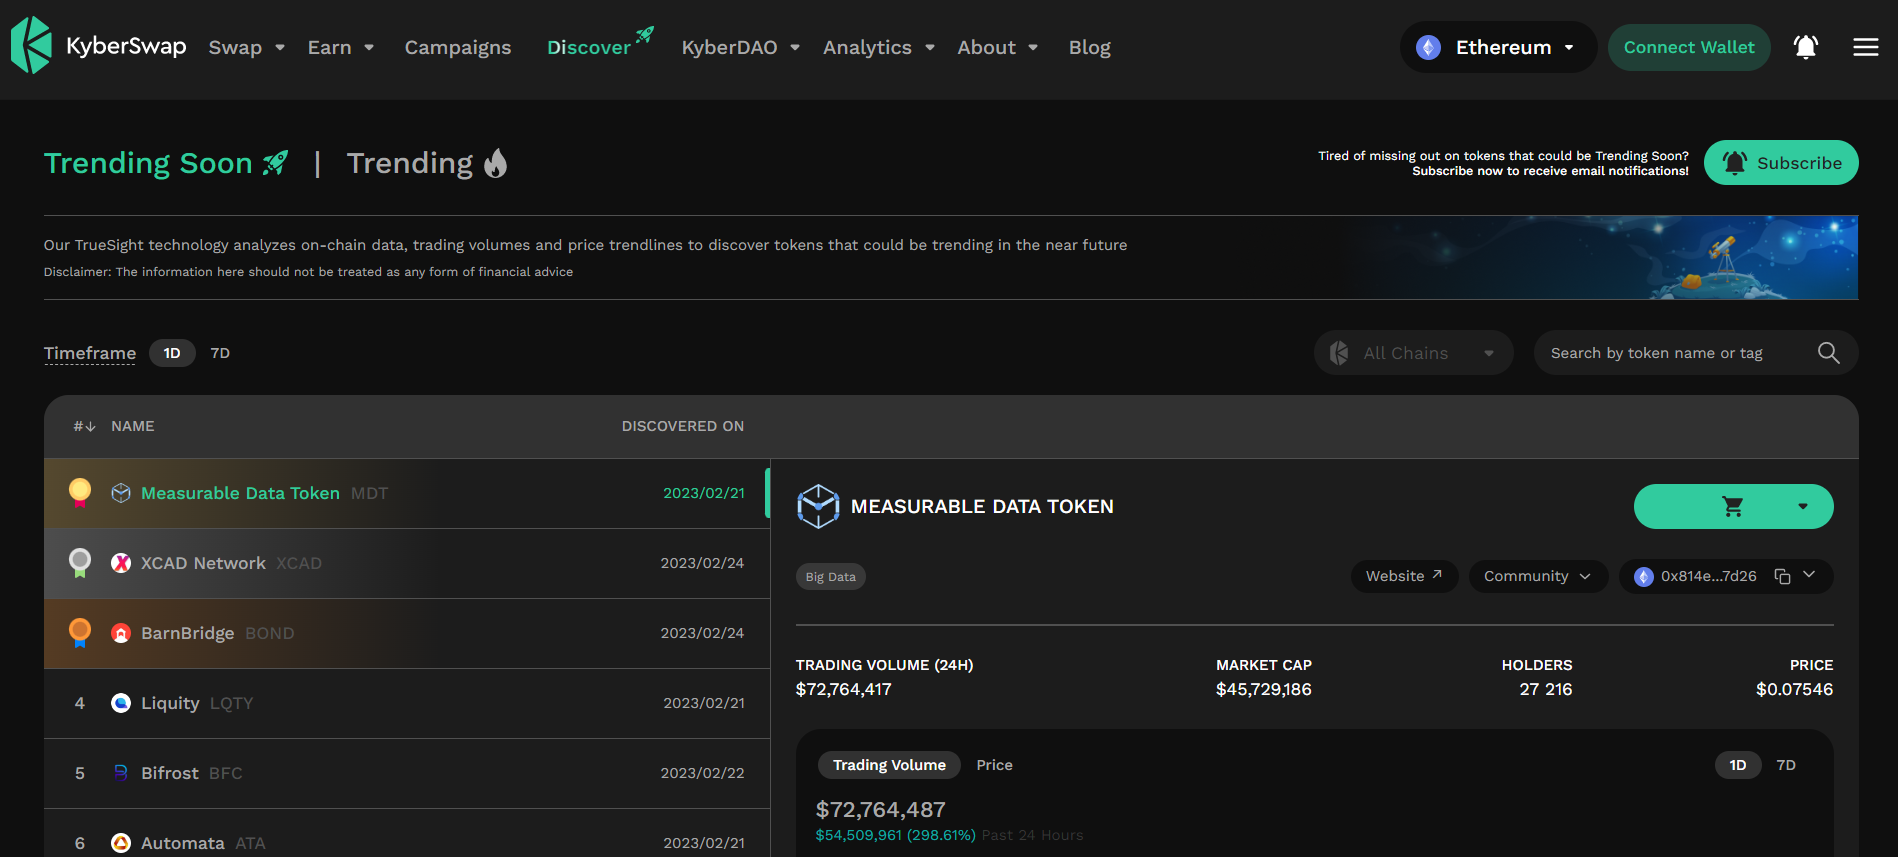Switch the chart to 7D range
This screenshot has width=1898, height=857.
tap(1786, 765)
